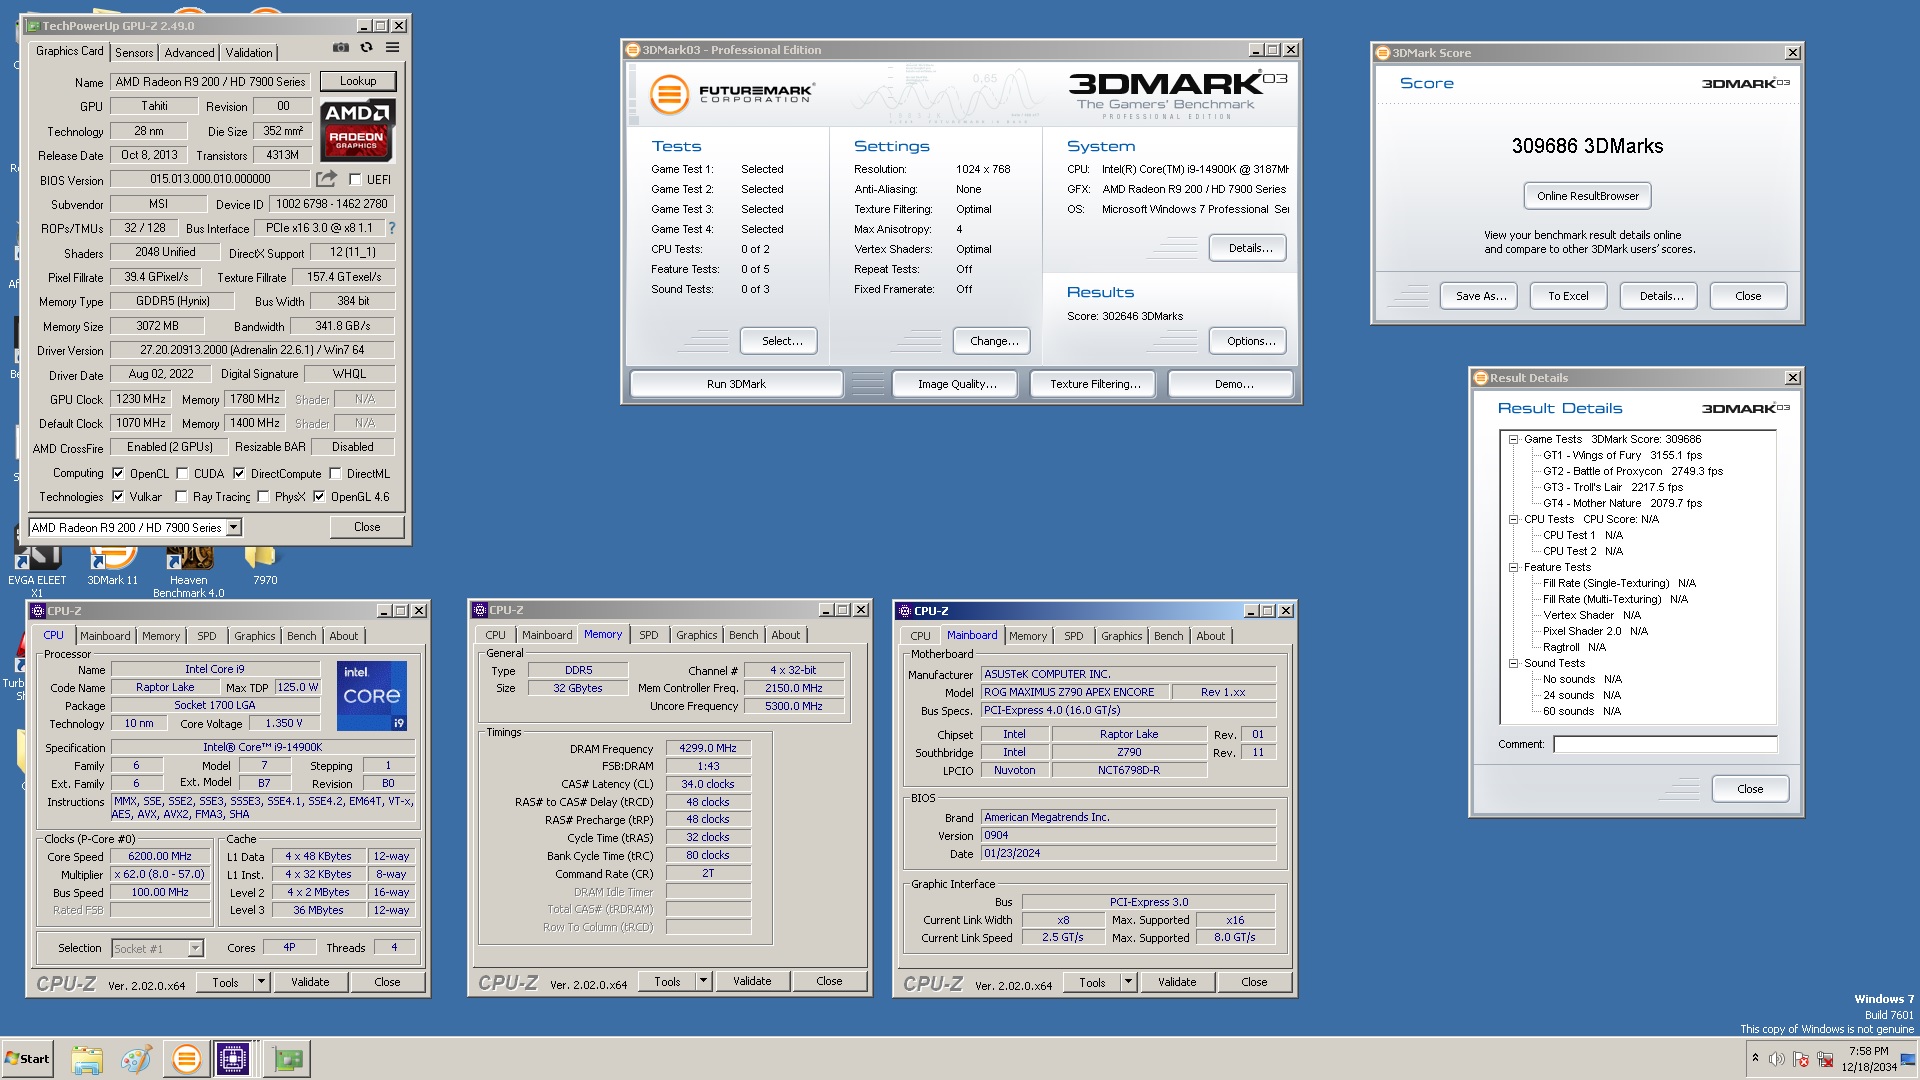Image resolution: width=1920 pixels, height=1080 pixels.
Task: Click the Texture Filtering button
Action: 1095,384
